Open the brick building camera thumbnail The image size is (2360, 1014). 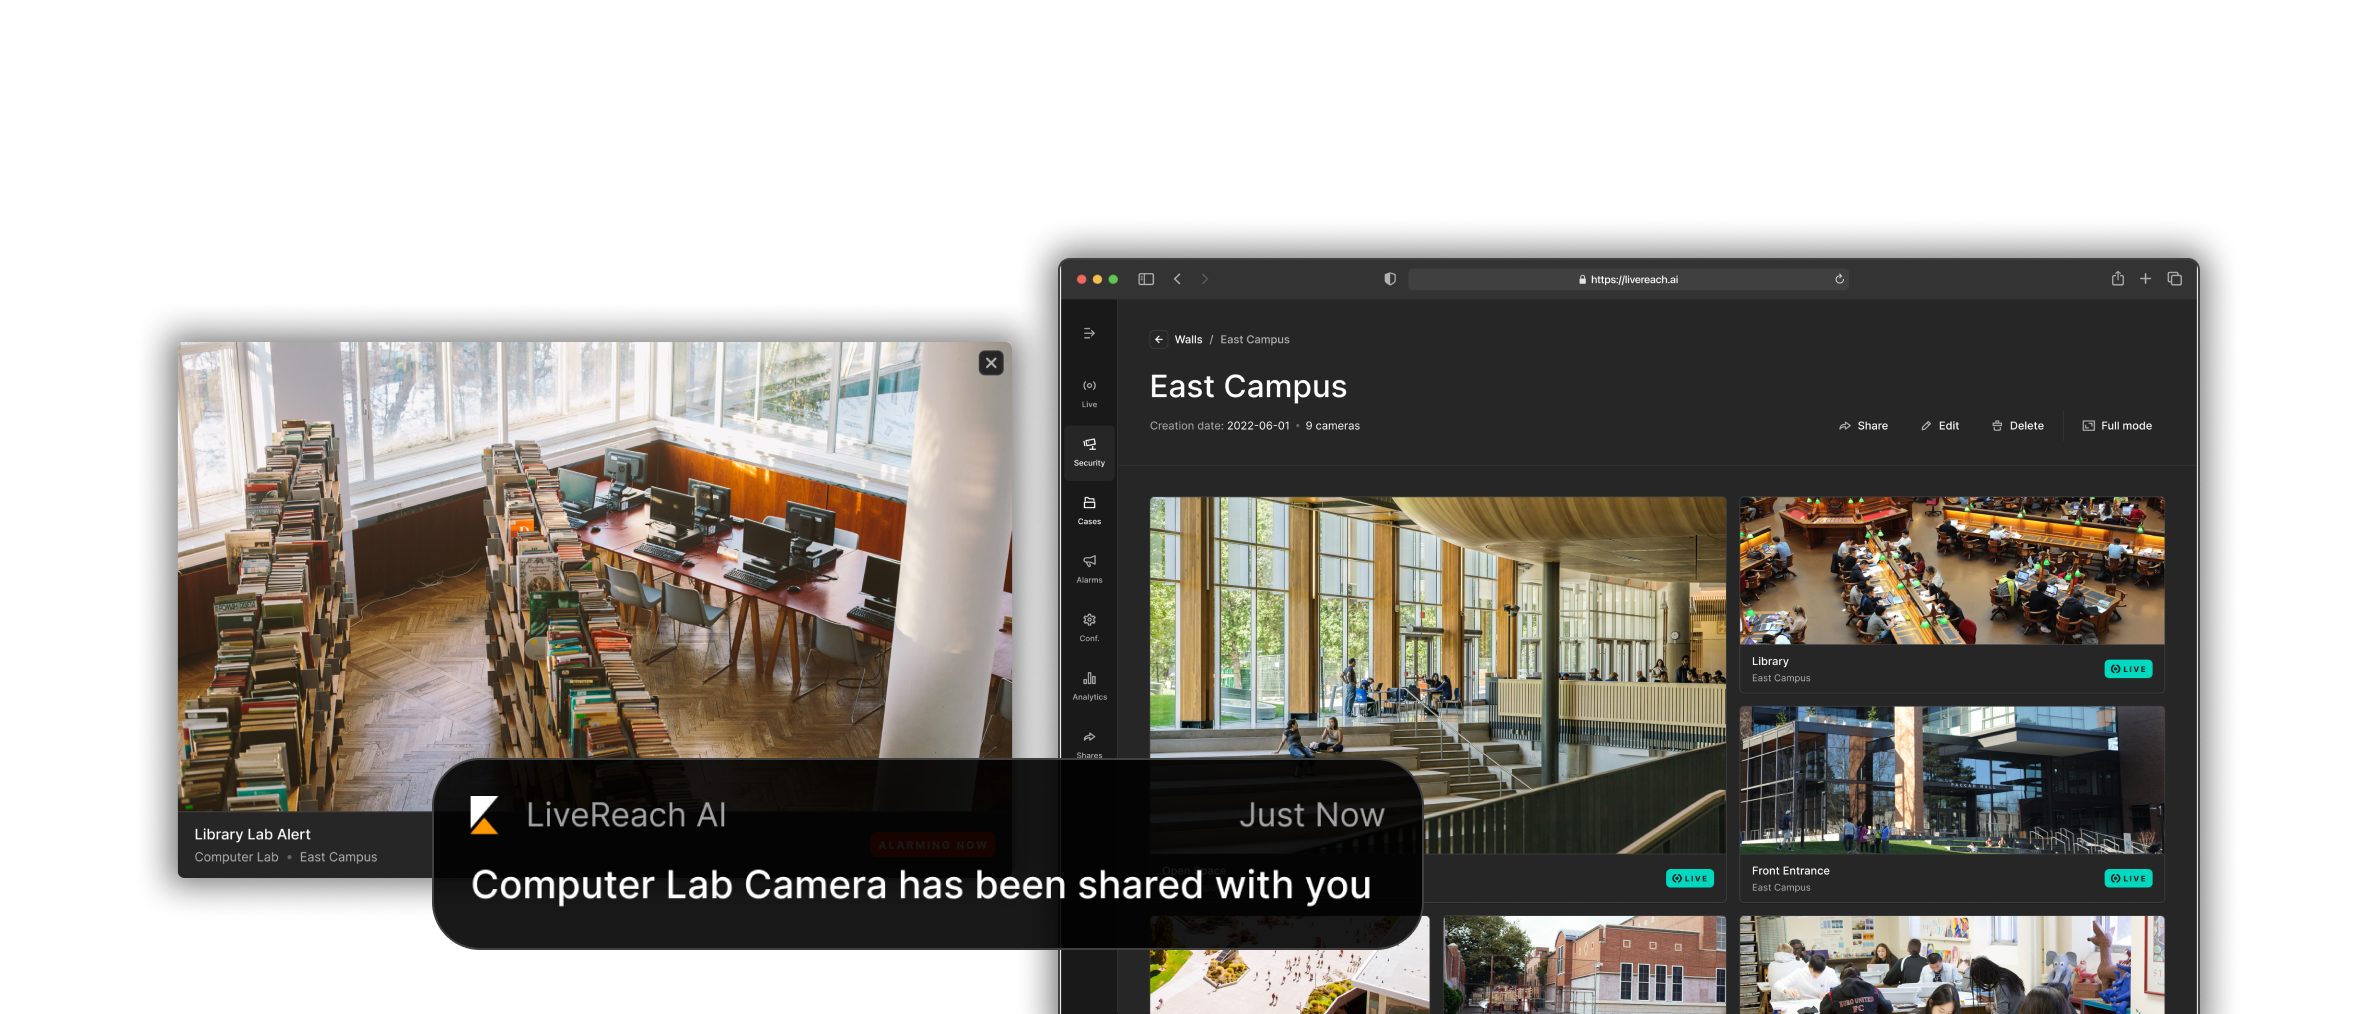tap(1584, 965)
